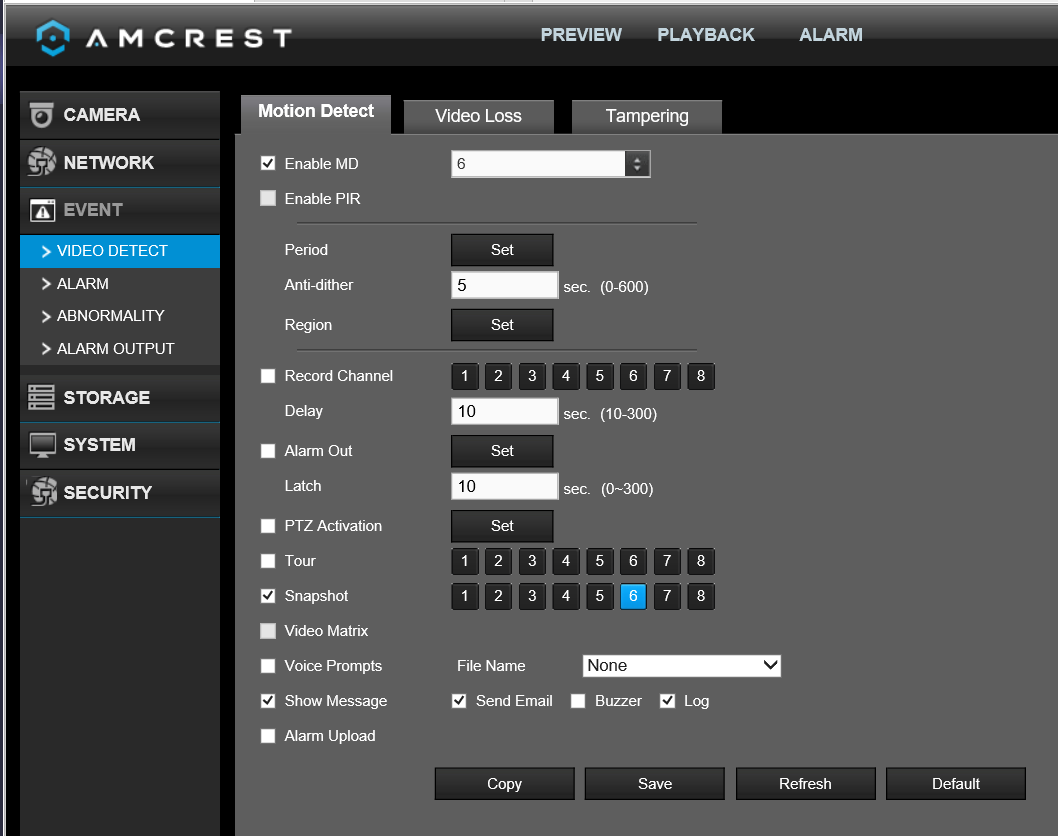Open System section via the monitor icon
Image resolution: width=1058 pixels, height=836 pixels.
coord(43,445)
